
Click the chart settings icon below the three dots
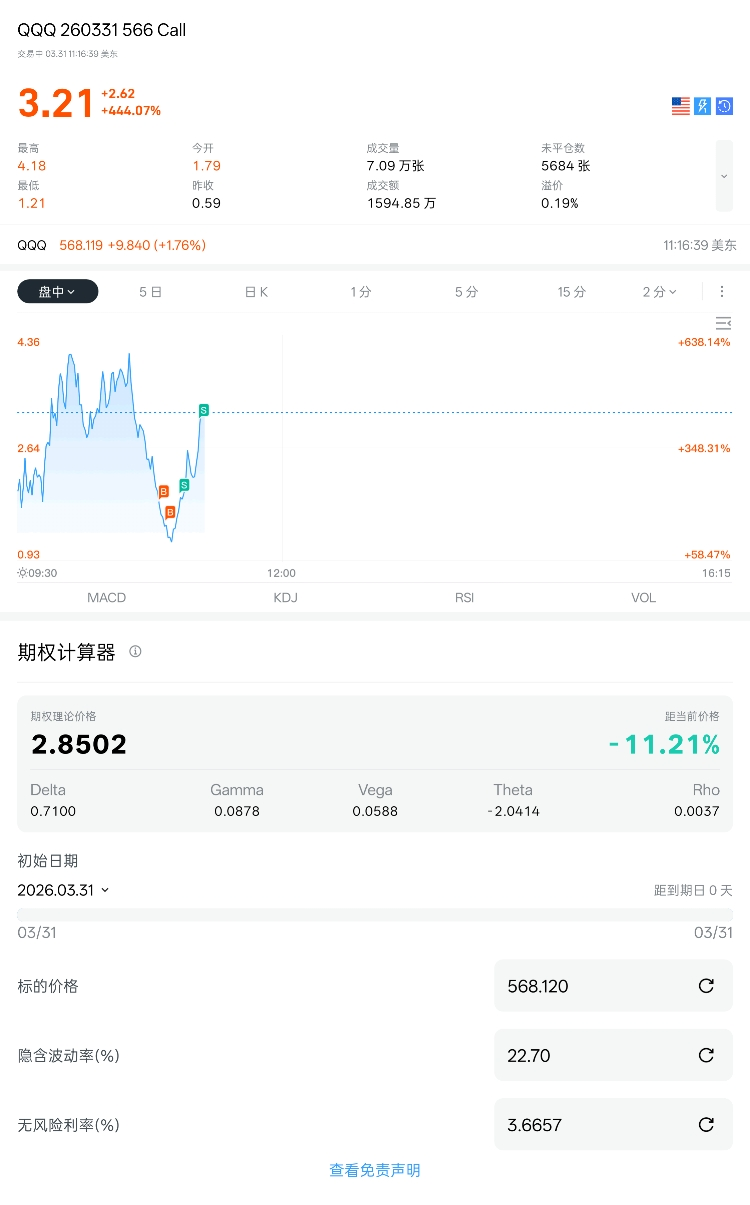[x=723, y=323]
